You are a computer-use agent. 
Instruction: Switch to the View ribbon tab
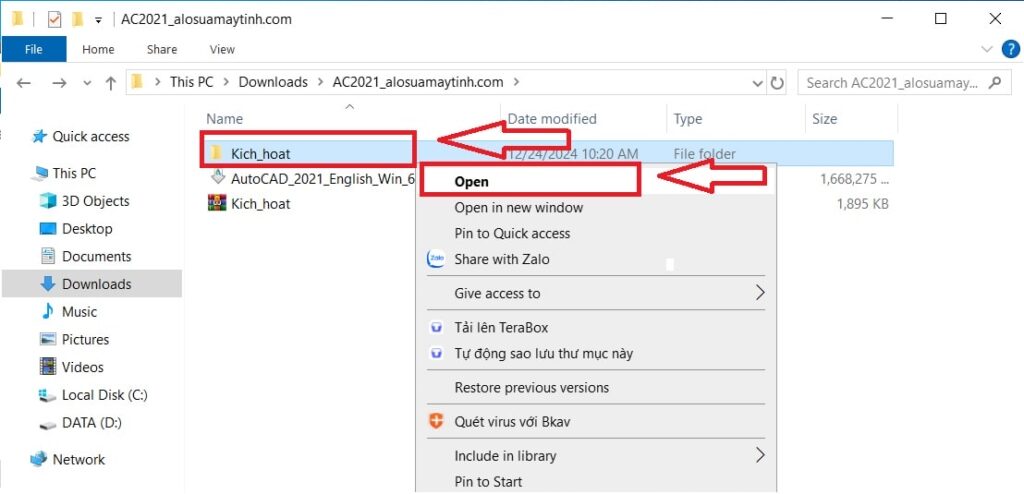[x=222, y=49]
